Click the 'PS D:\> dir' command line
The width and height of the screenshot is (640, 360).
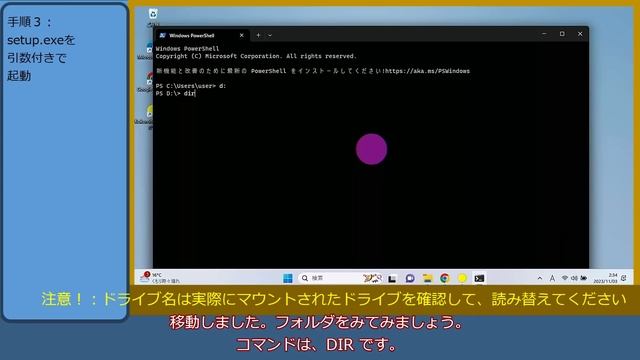click(x=176, y=93)
